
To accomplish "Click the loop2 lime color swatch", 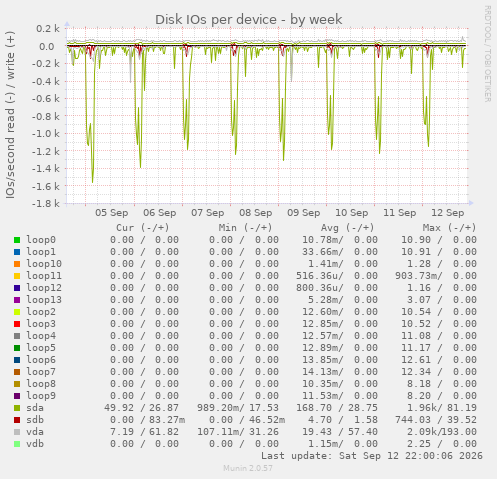I will click(x=17, y=312).
